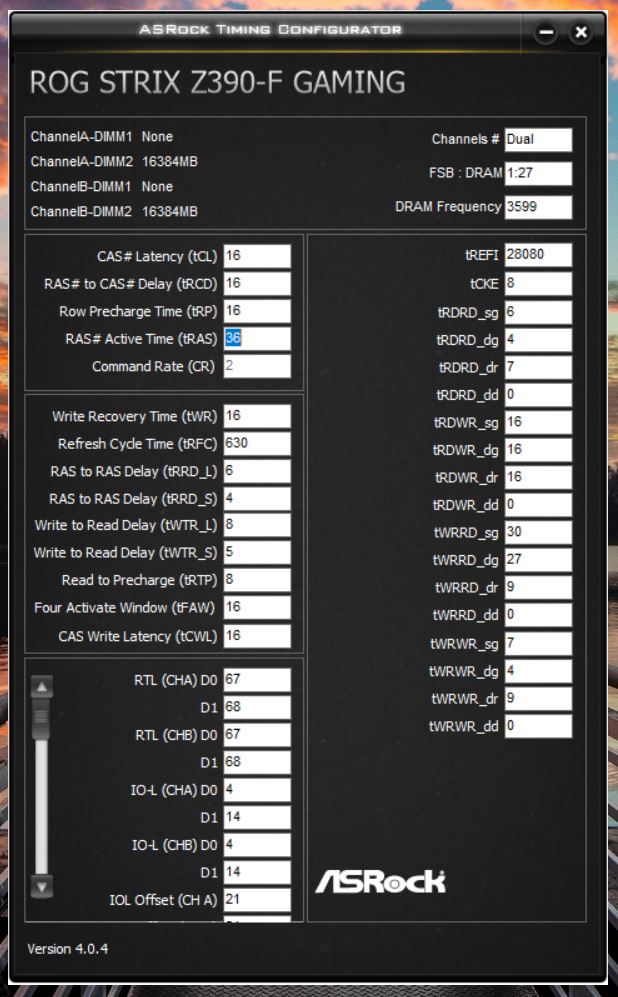The height and width of the screenshot is (997, 618).
Task: Click the ASRock logo
Action: pos(380,881)
